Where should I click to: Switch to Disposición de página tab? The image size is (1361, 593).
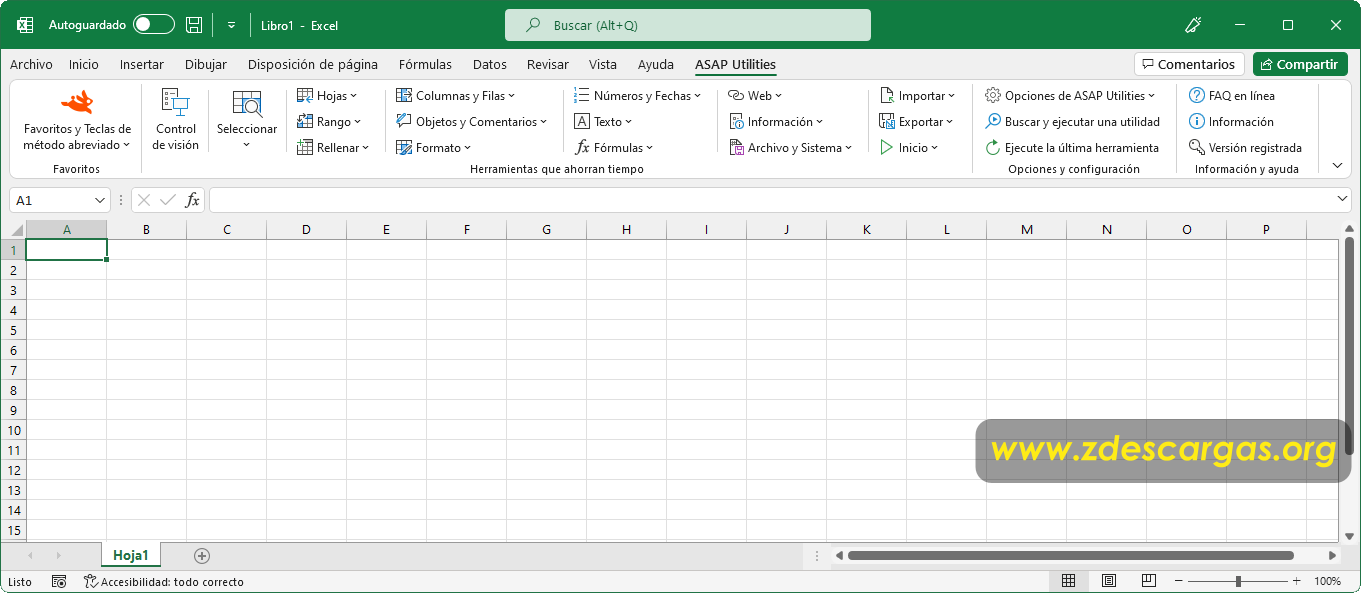click(x=313, y=64)
